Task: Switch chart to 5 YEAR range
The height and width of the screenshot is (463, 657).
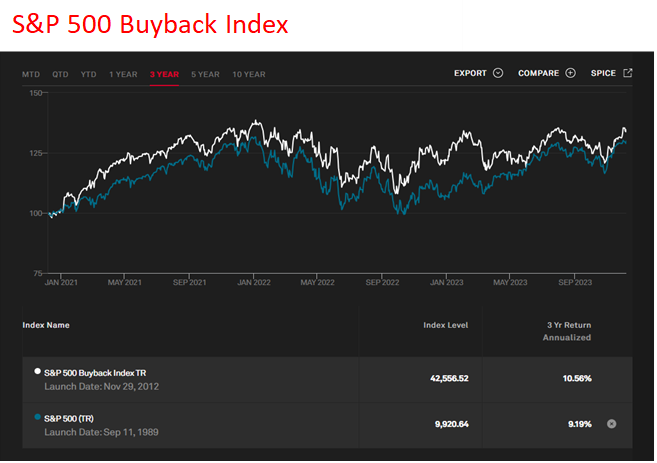Action: tap(205, 74)
